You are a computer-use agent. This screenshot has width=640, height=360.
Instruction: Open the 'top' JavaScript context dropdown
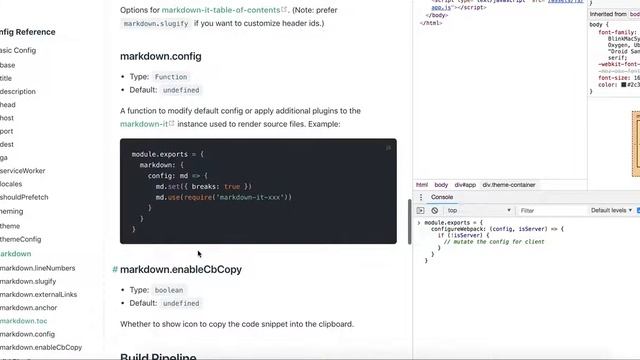(x=479, y=211)
